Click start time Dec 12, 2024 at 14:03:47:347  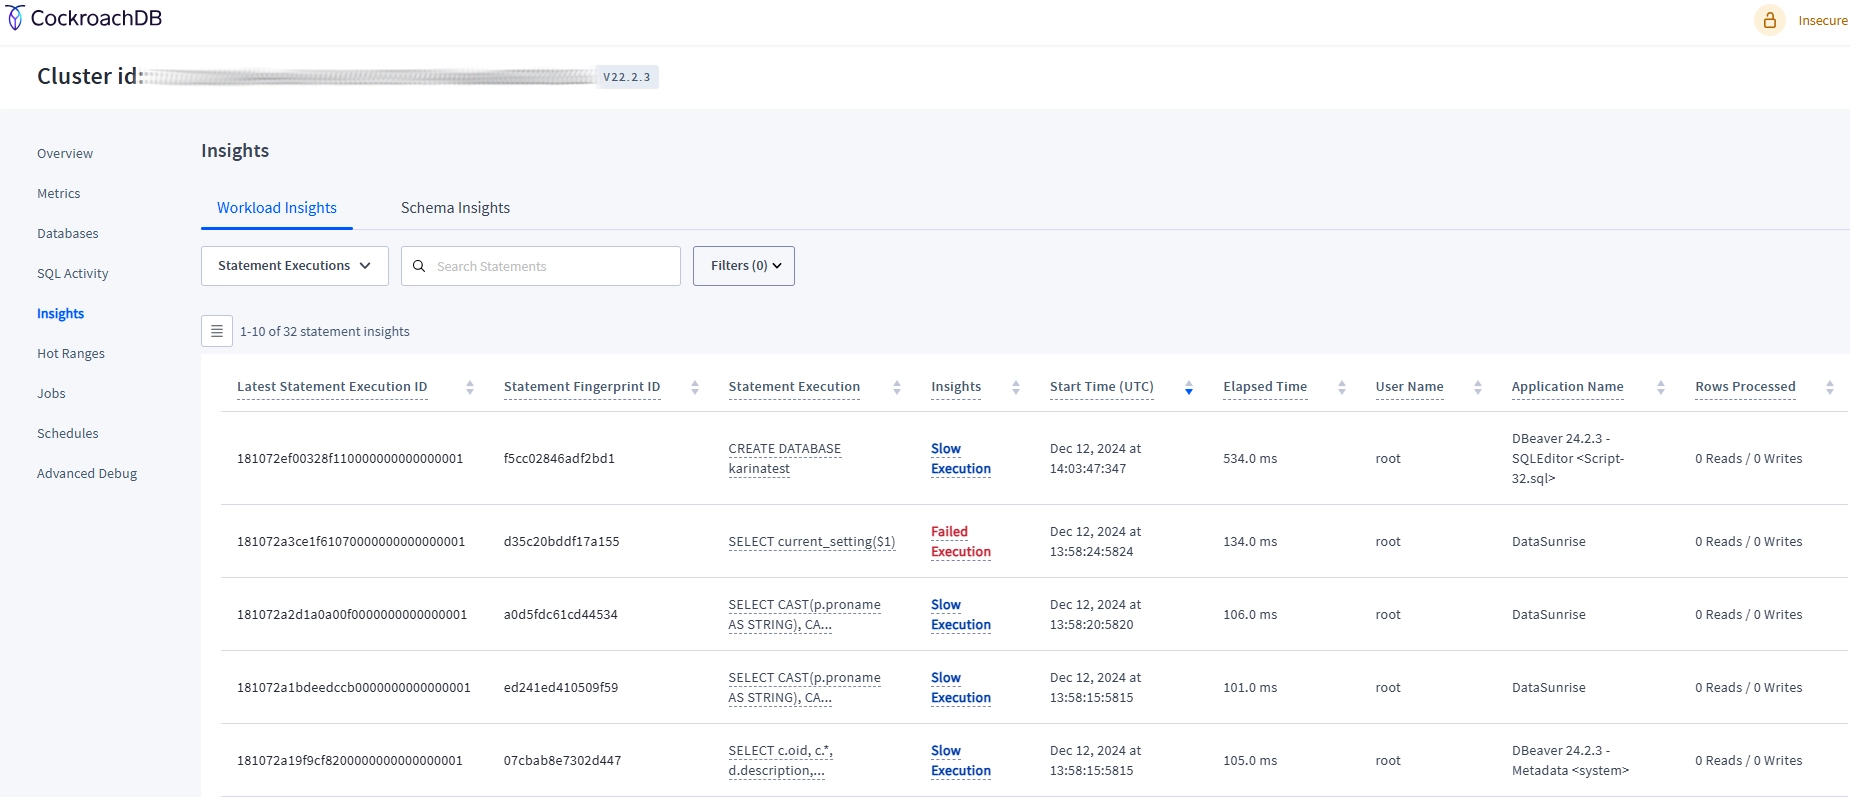pyautogui.click(x=1095, y=458)
